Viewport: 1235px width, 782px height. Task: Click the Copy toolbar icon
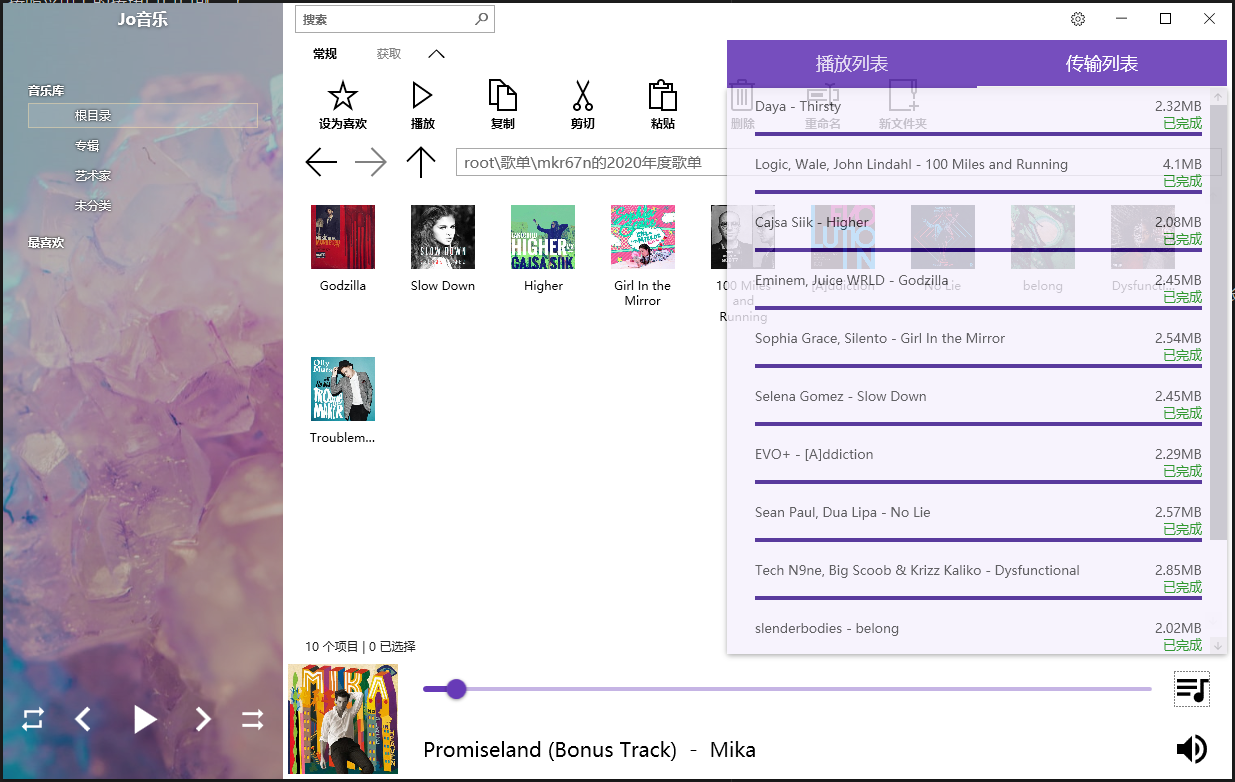(x=502, y=96)
